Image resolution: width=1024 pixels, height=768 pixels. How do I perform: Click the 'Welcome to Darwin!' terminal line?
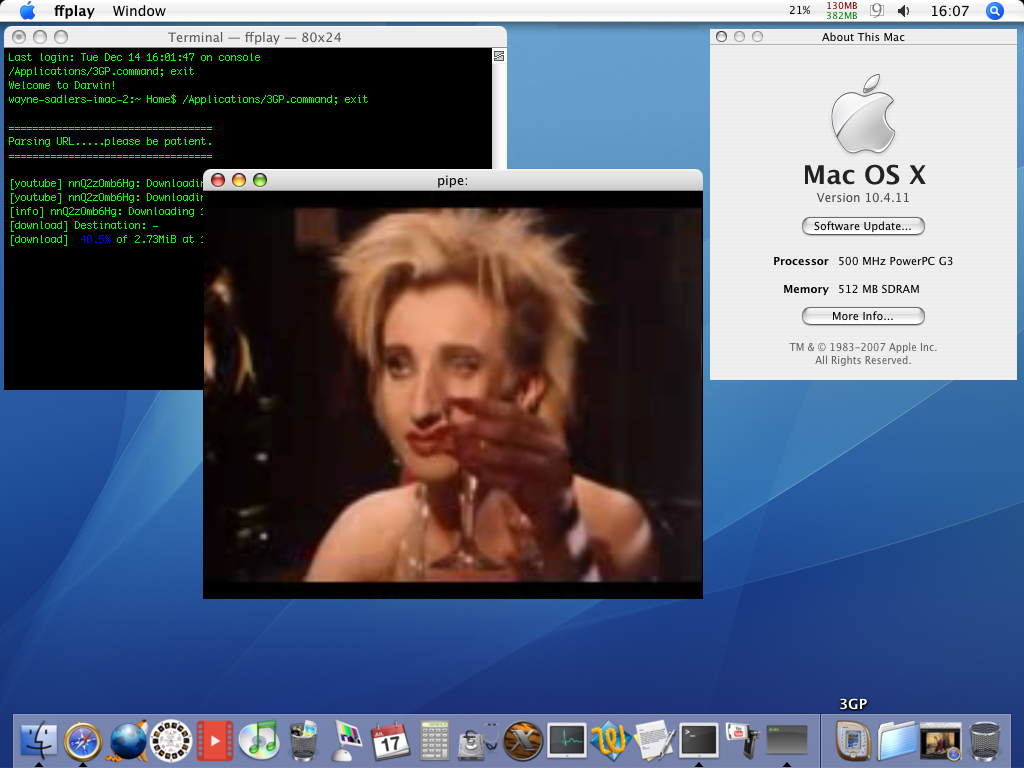coord(62,85)
